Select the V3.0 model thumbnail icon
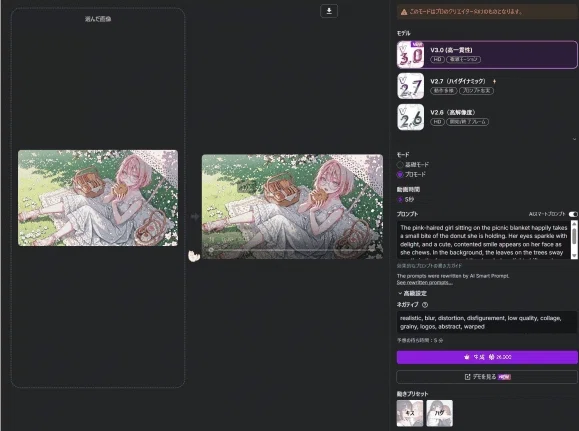Viewport: 579px width, 431px height. pos(411,55)
